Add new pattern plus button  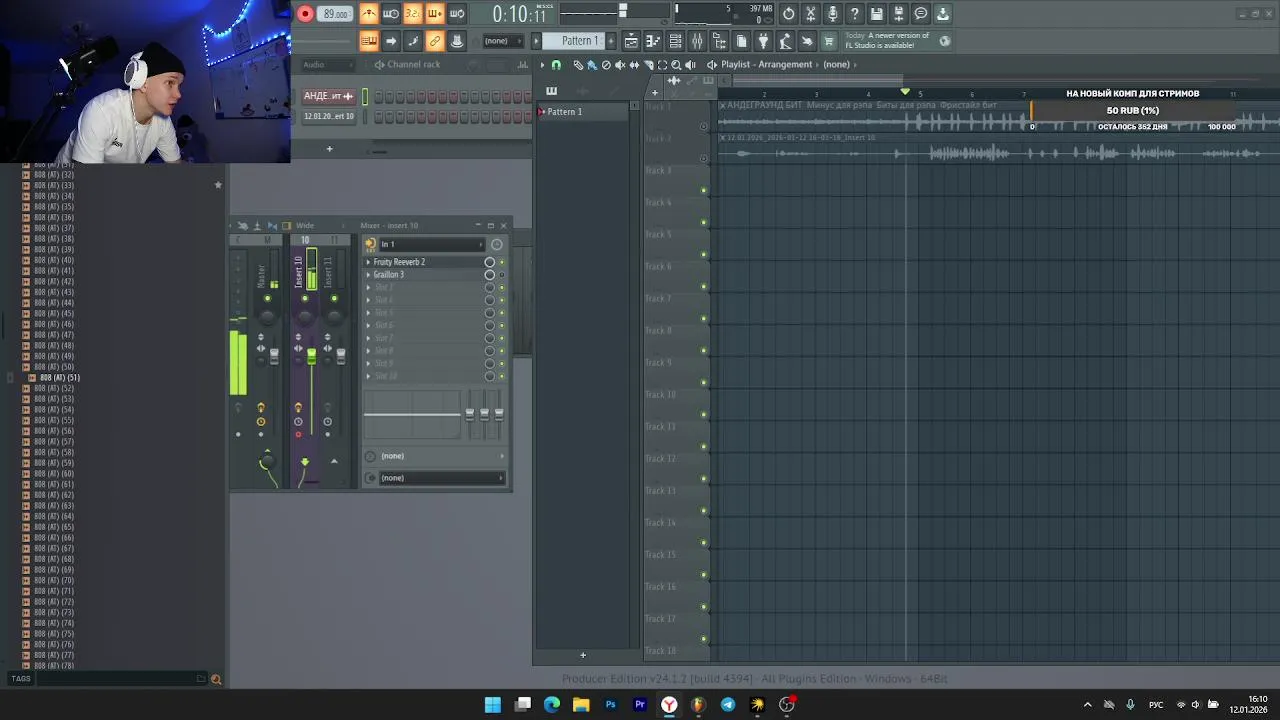click(611, 41)
